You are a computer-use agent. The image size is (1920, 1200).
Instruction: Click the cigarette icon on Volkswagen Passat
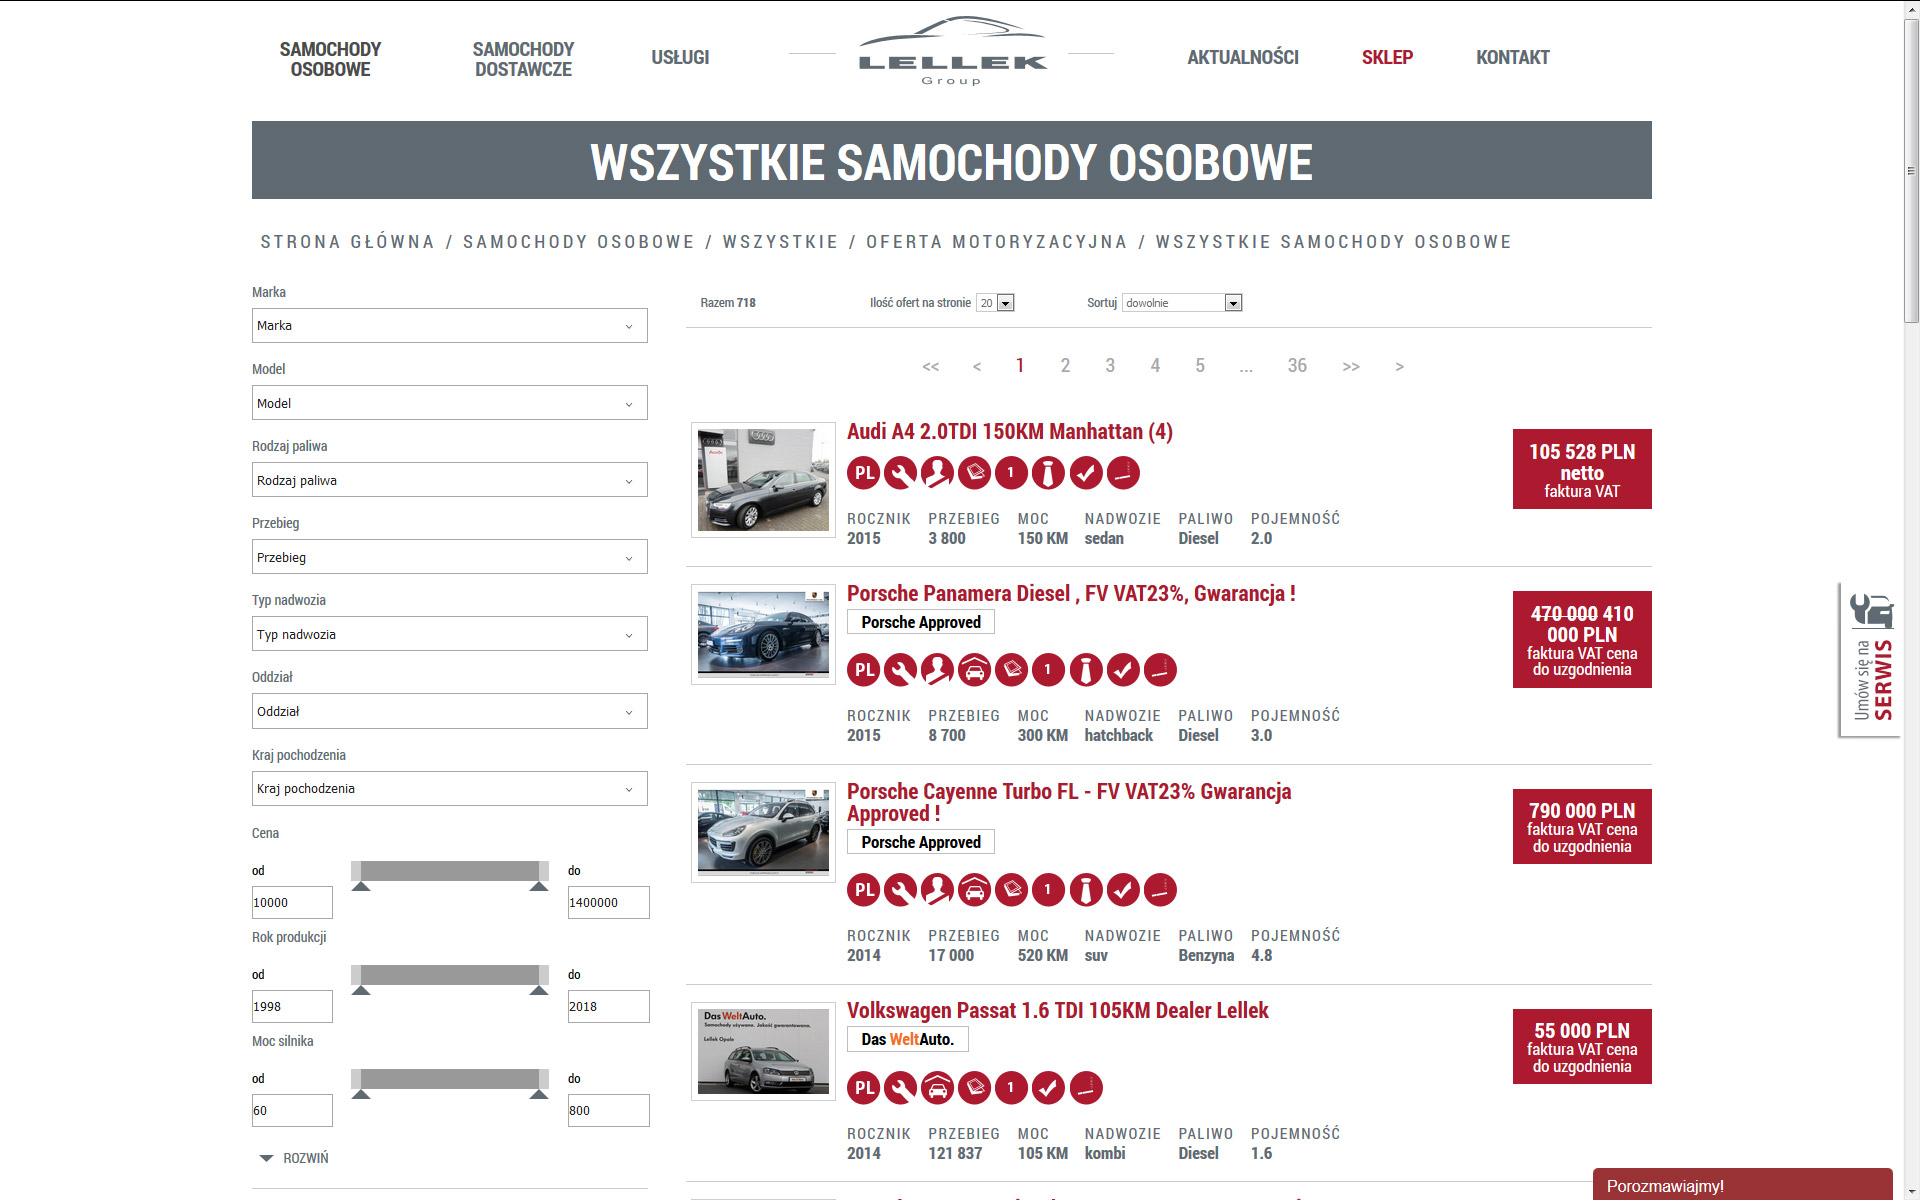(1086, 1088)
